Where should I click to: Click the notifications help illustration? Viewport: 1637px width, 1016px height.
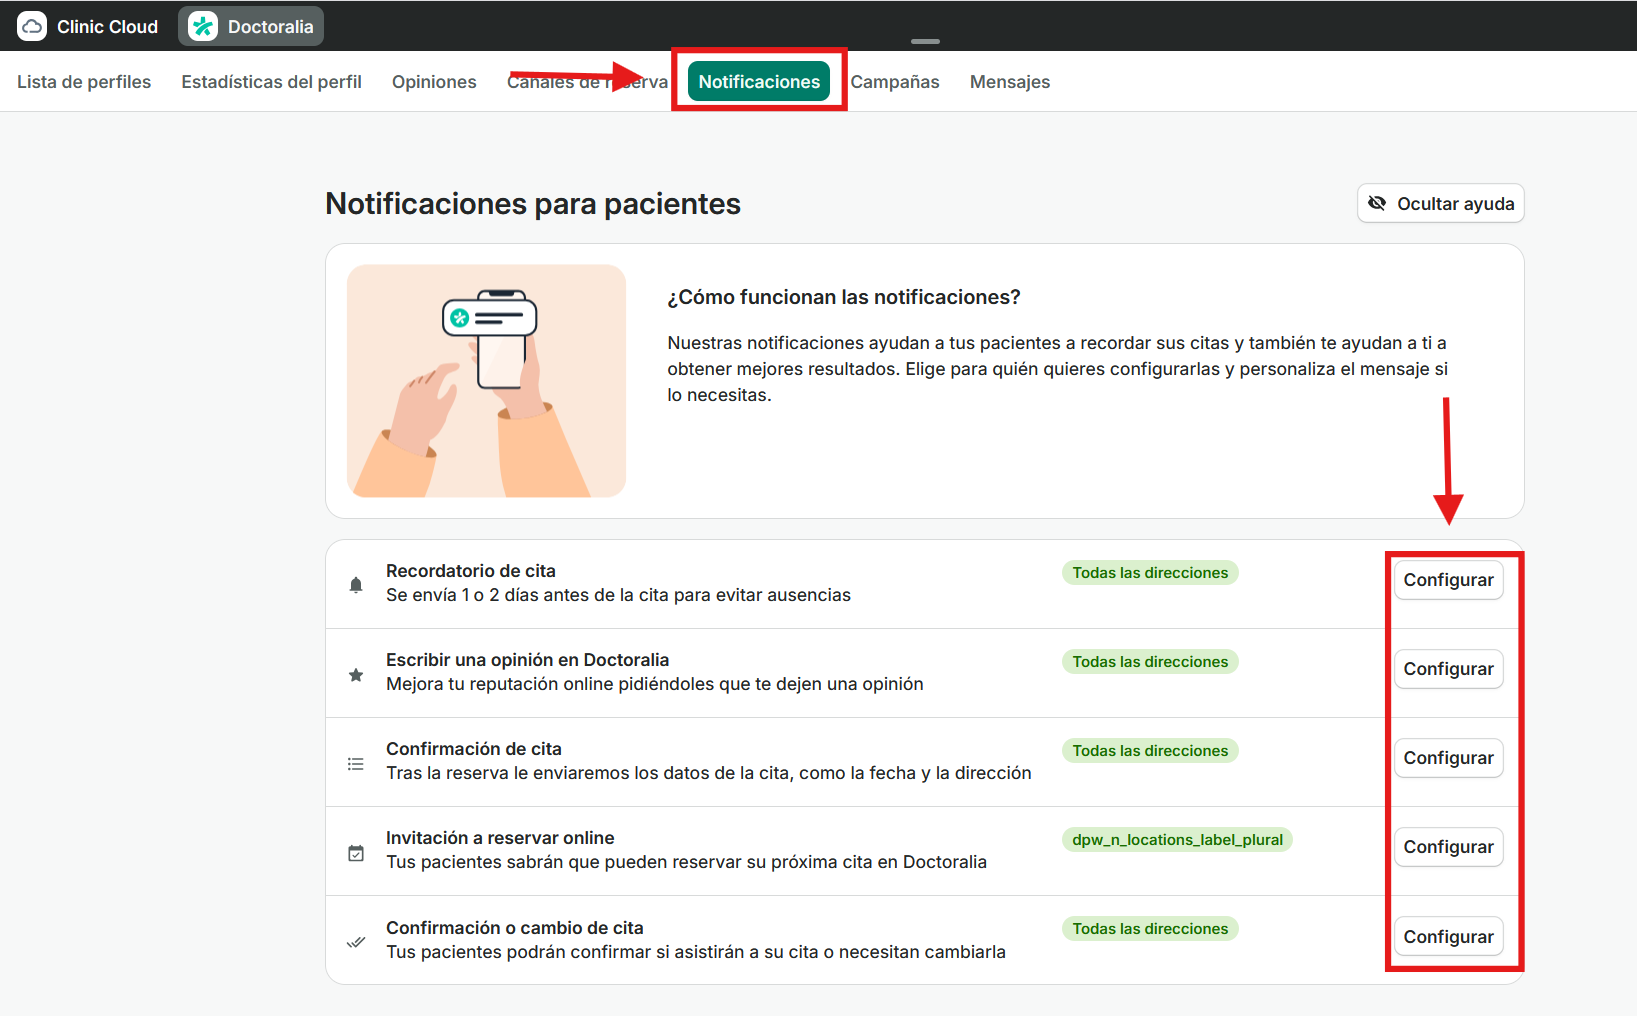486,381
